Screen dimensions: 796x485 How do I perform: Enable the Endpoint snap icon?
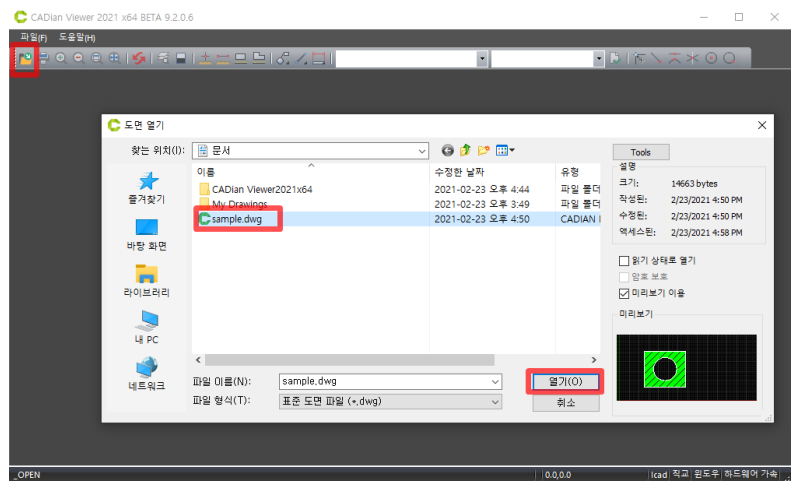coord(656,58)
